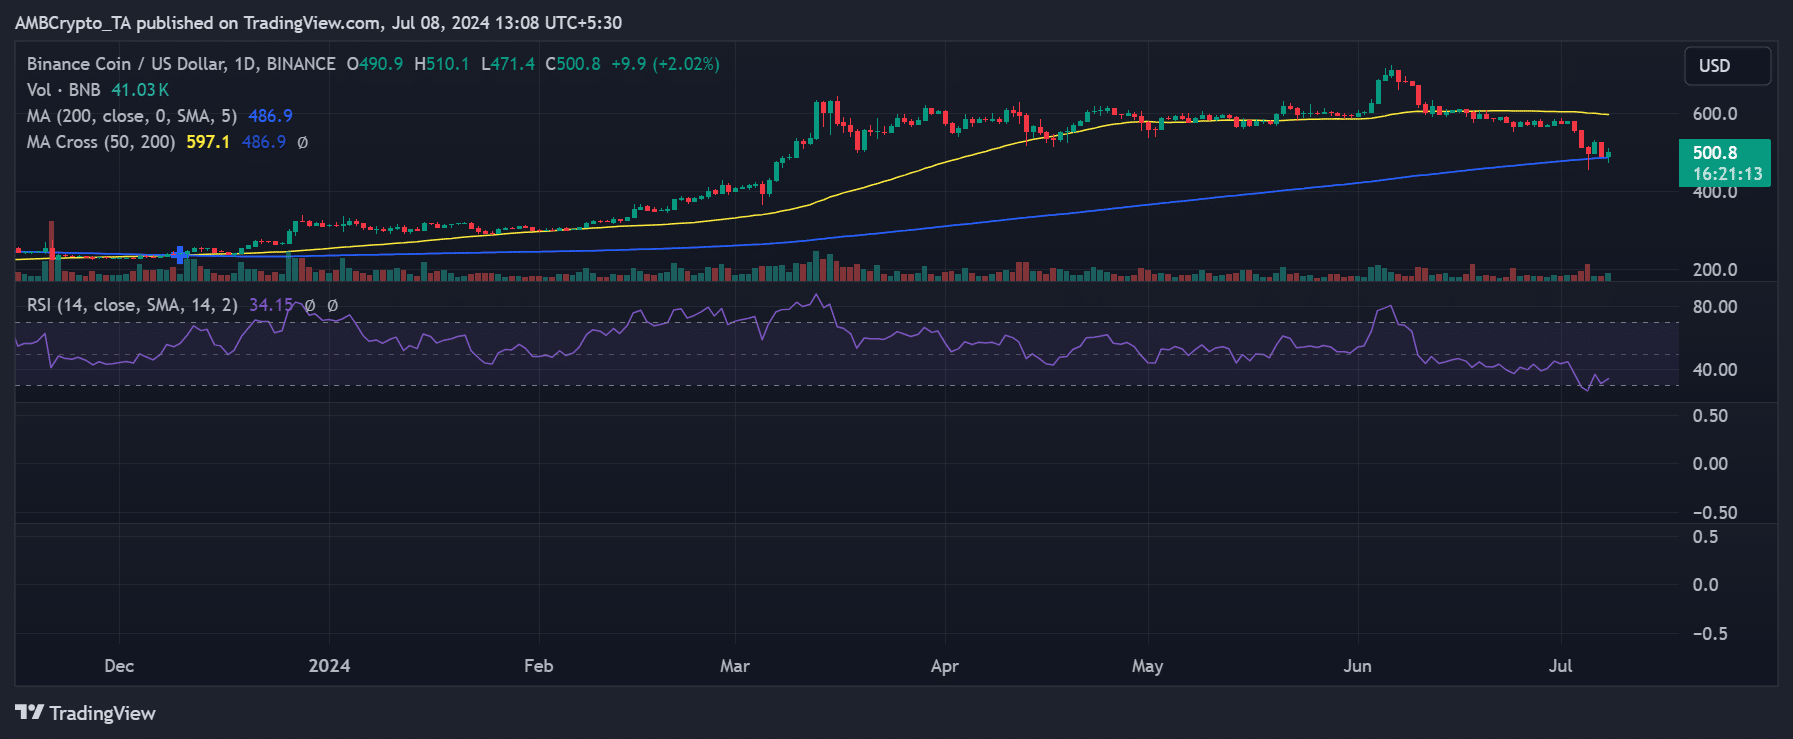Image resolution: width=1793 pixels, height=739 pixels.
Task: Click the open price O490.9
Action: point(375,64)
